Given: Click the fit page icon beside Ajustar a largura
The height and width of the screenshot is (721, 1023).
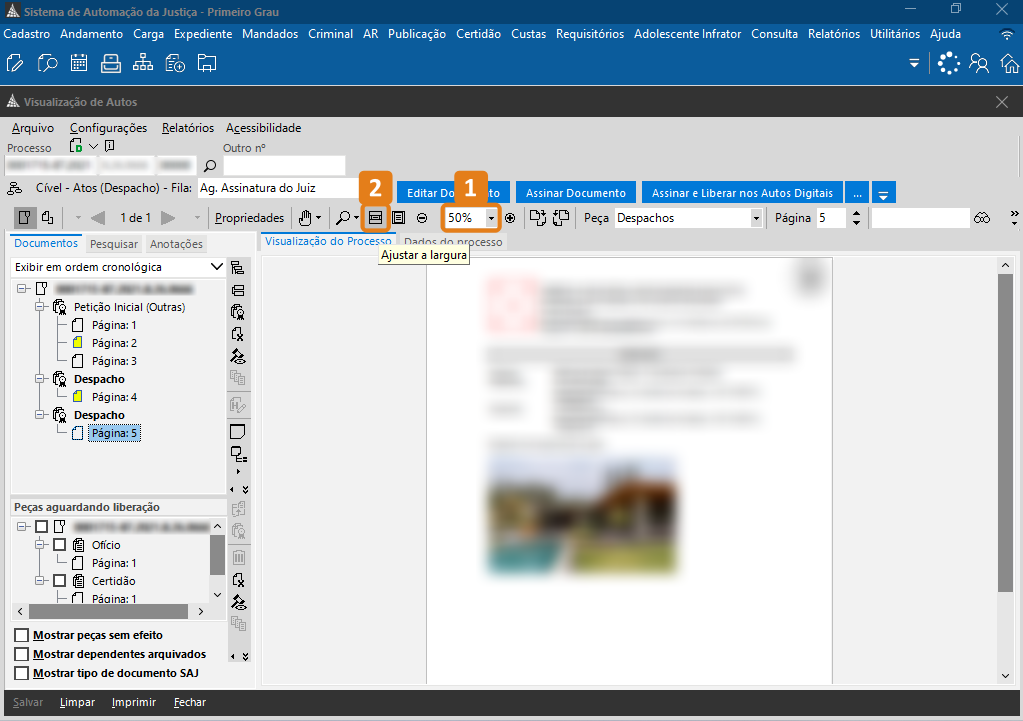Looking at the screenshot, I should click(399, 218).
